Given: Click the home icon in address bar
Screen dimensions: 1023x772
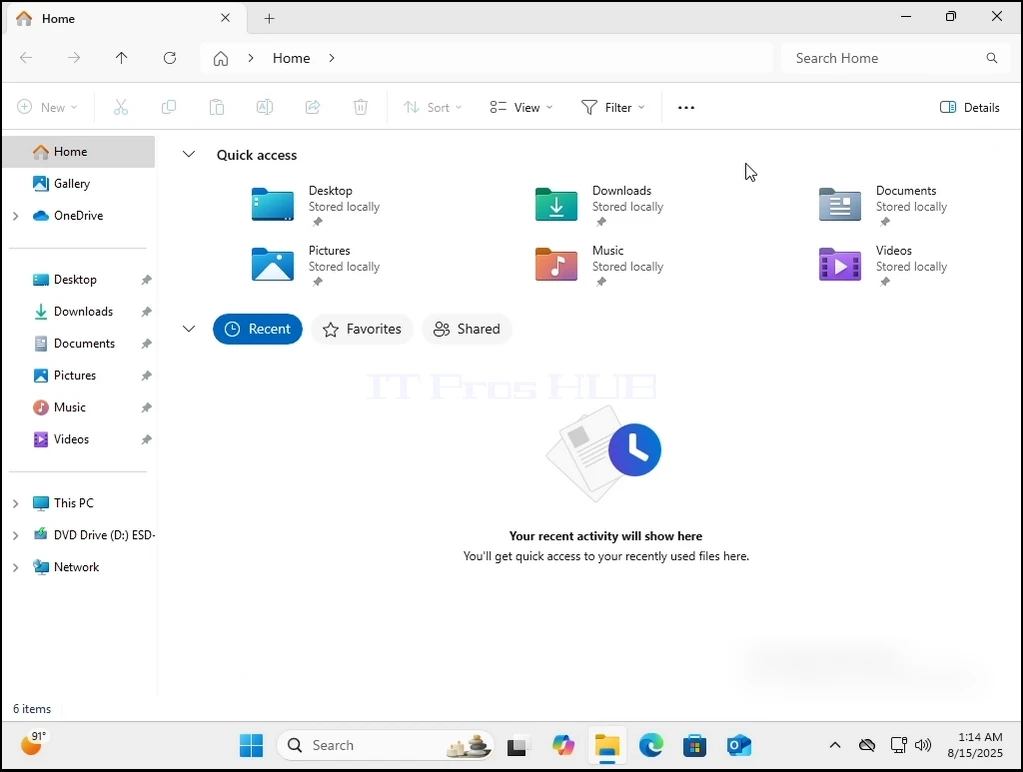Looking at the screenshot, I should [x=221, y=59].
